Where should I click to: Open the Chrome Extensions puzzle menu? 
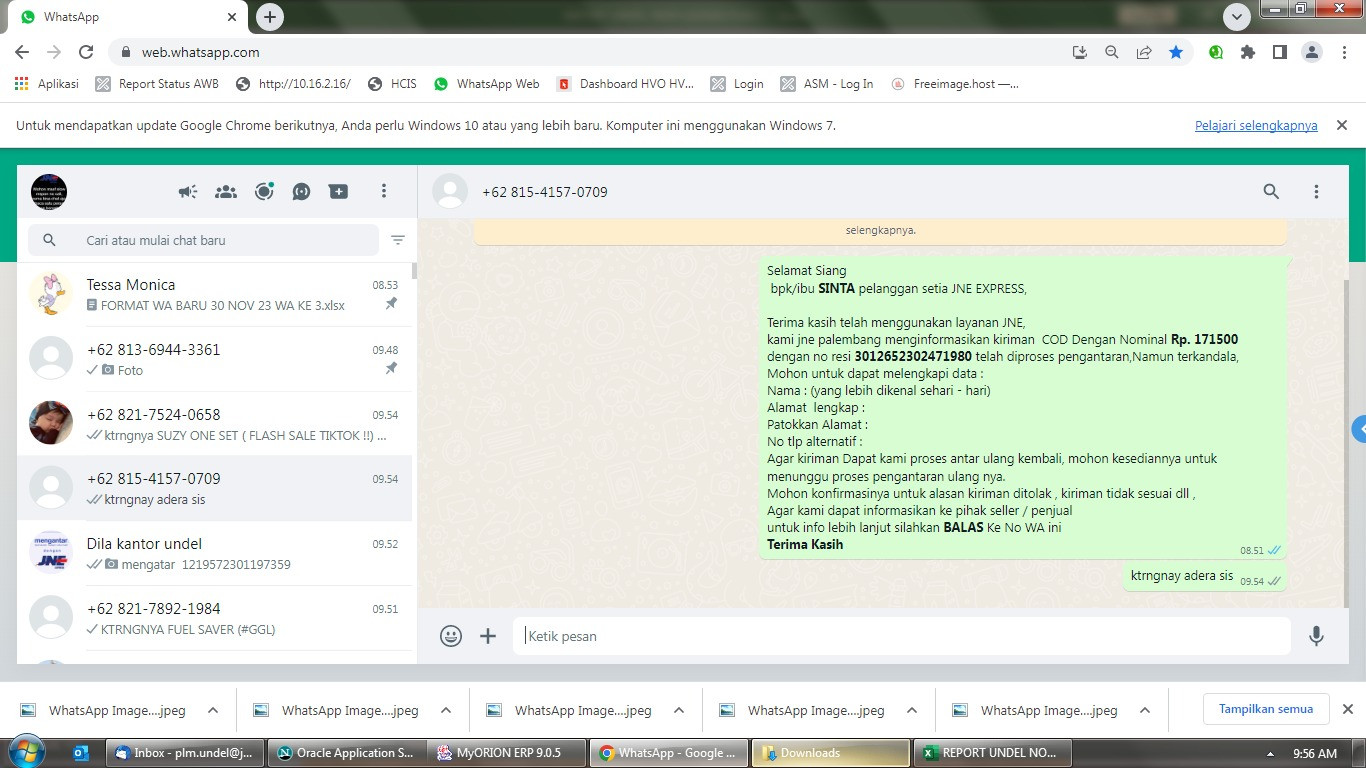(1248, 52)
